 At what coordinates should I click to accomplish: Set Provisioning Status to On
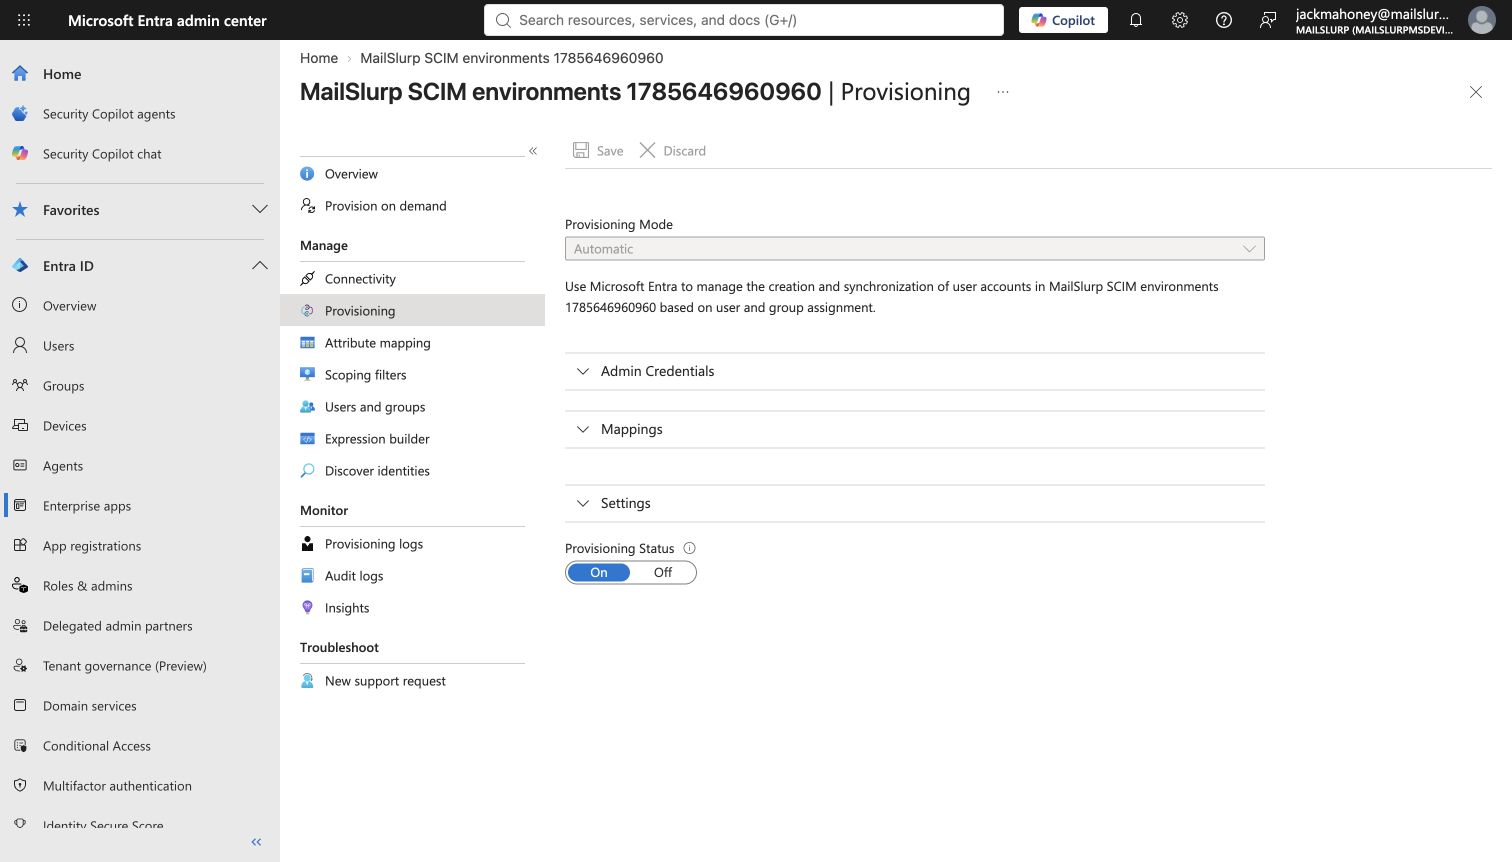point(598,573)
